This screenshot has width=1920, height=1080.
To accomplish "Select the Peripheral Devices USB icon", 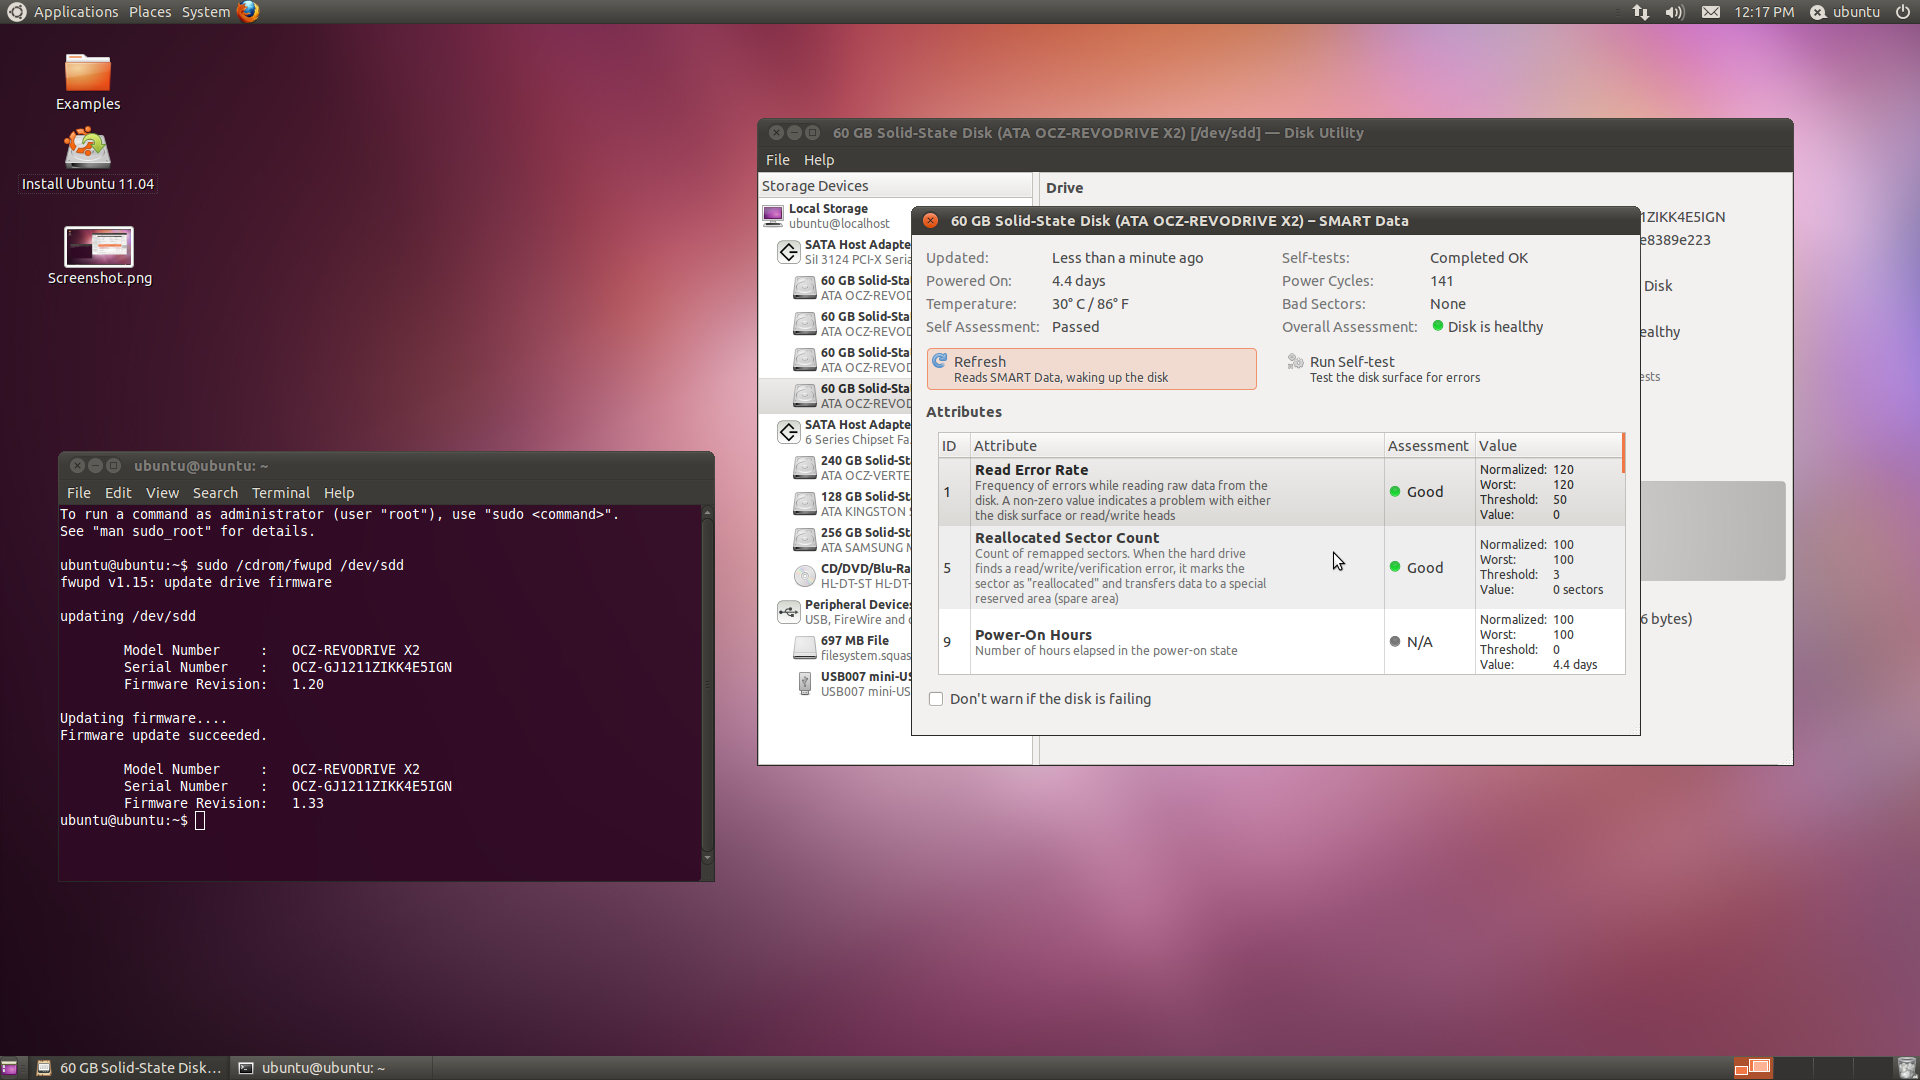I will [788, 611].
